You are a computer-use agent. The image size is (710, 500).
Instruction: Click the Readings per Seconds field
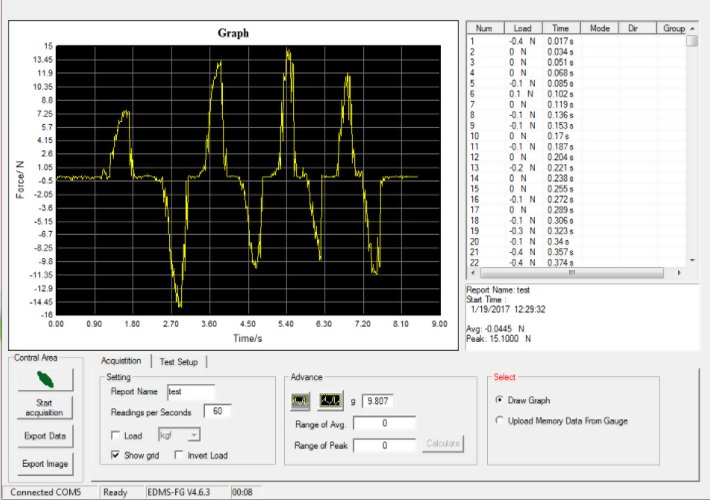pos(216,411)
